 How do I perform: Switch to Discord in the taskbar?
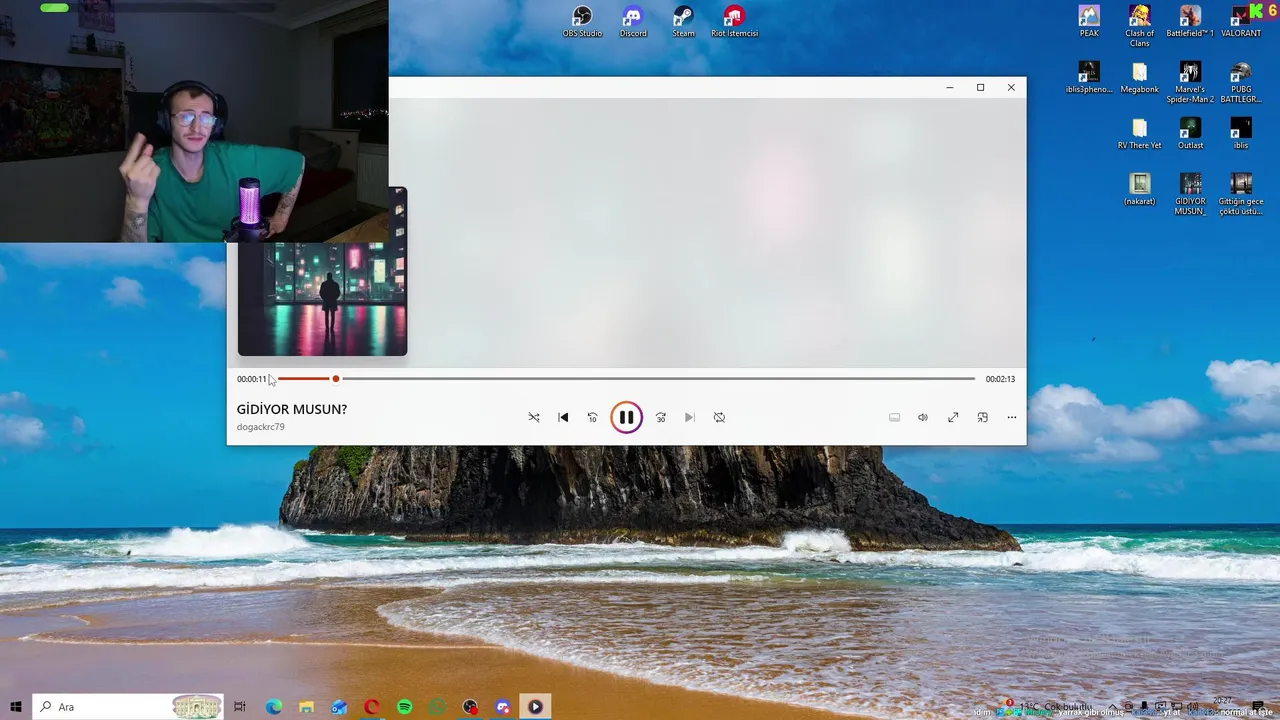[503, 707]
